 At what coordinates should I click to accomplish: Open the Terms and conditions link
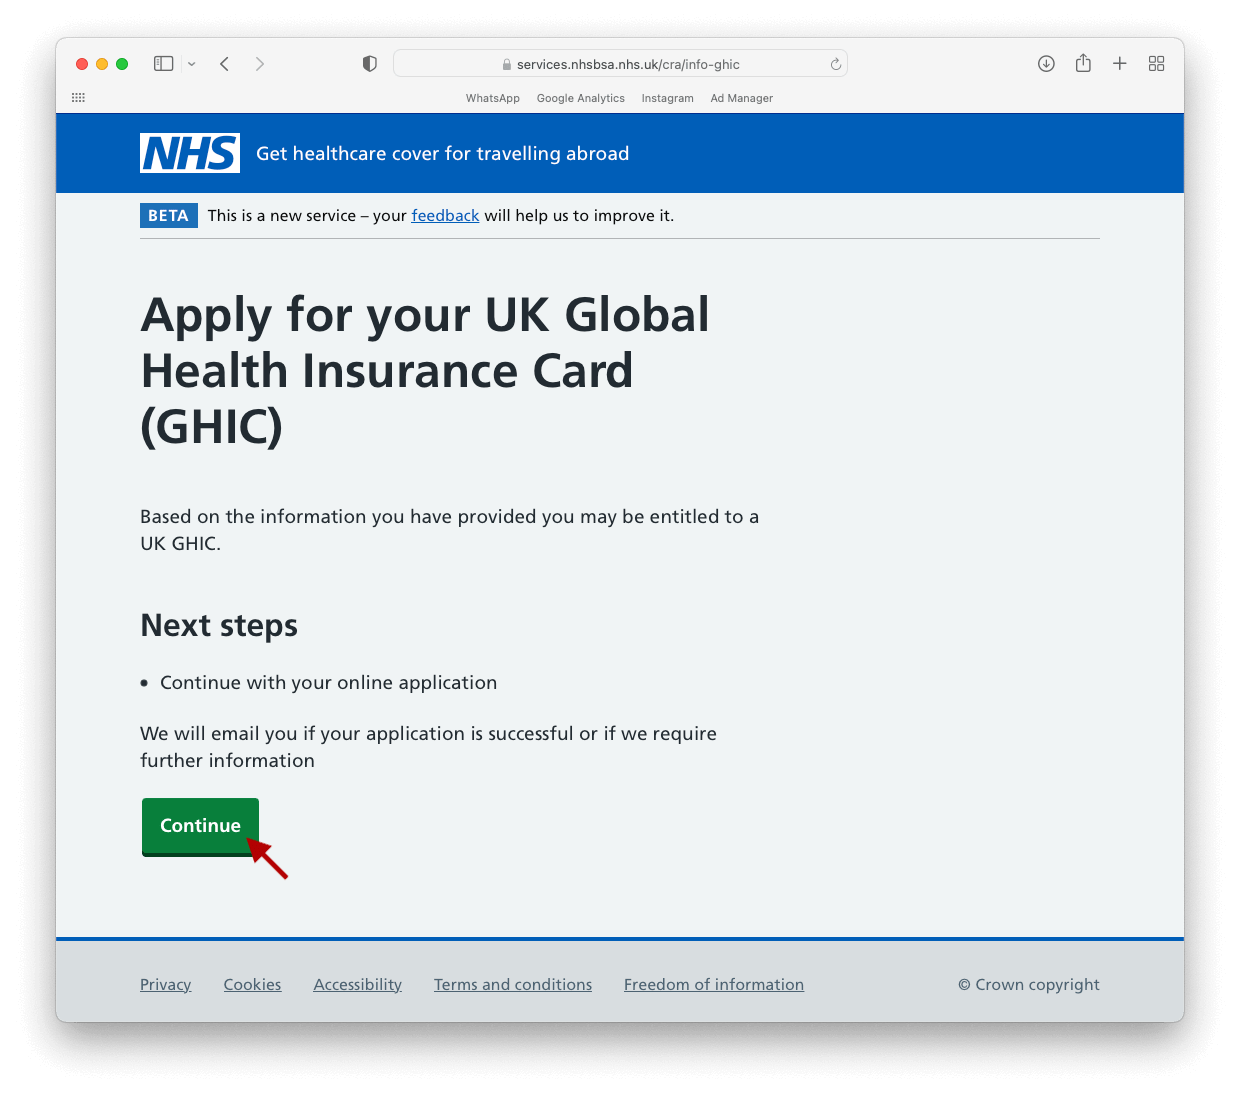pos(513,984)
